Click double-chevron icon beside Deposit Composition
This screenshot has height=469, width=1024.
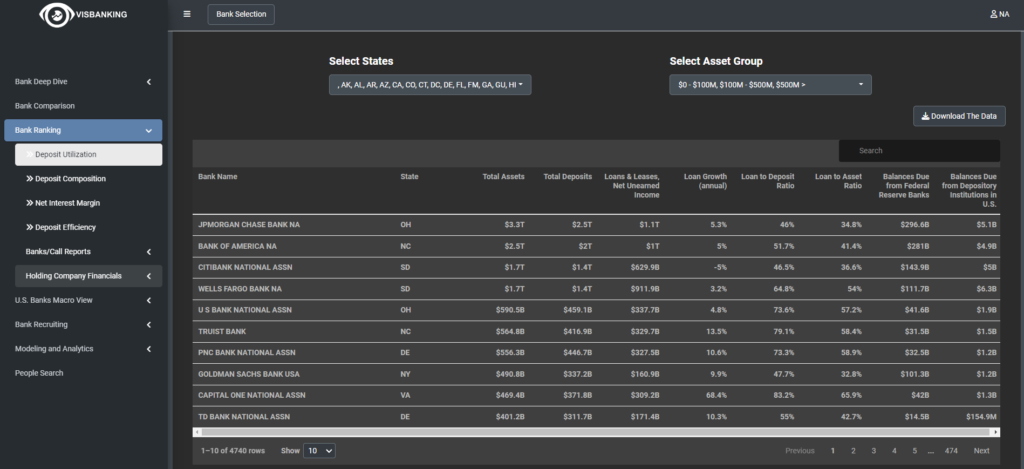click(29, 179)
